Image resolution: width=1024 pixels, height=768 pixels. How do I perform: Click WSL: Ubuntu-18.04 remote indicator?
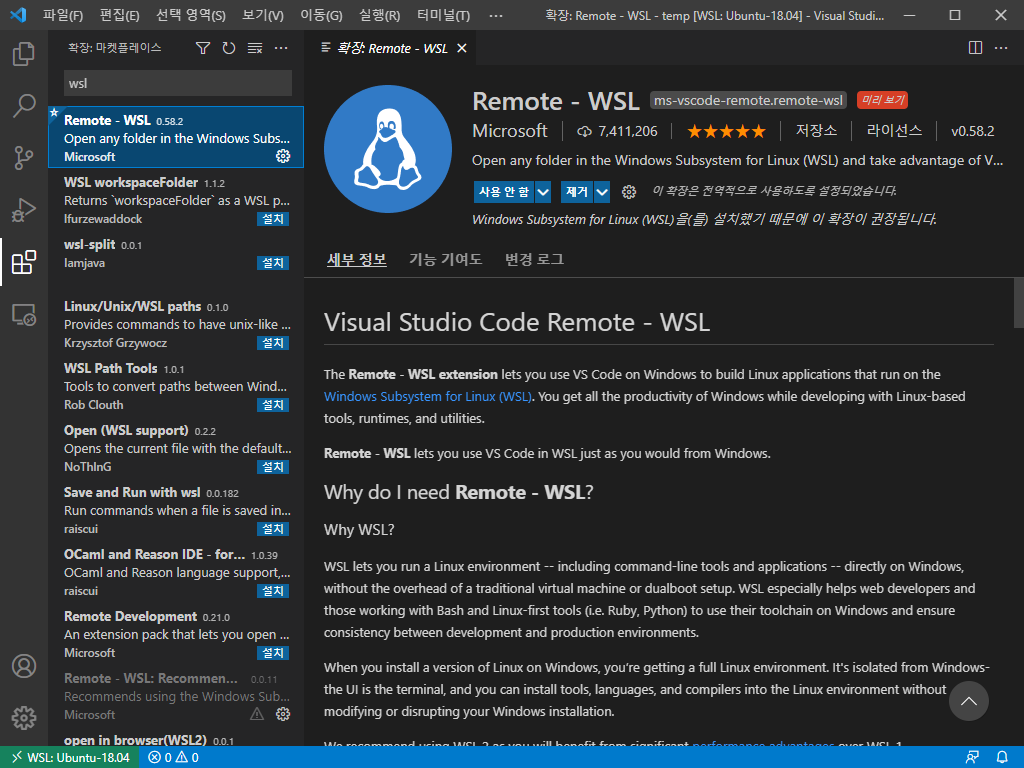coord(71,758)
